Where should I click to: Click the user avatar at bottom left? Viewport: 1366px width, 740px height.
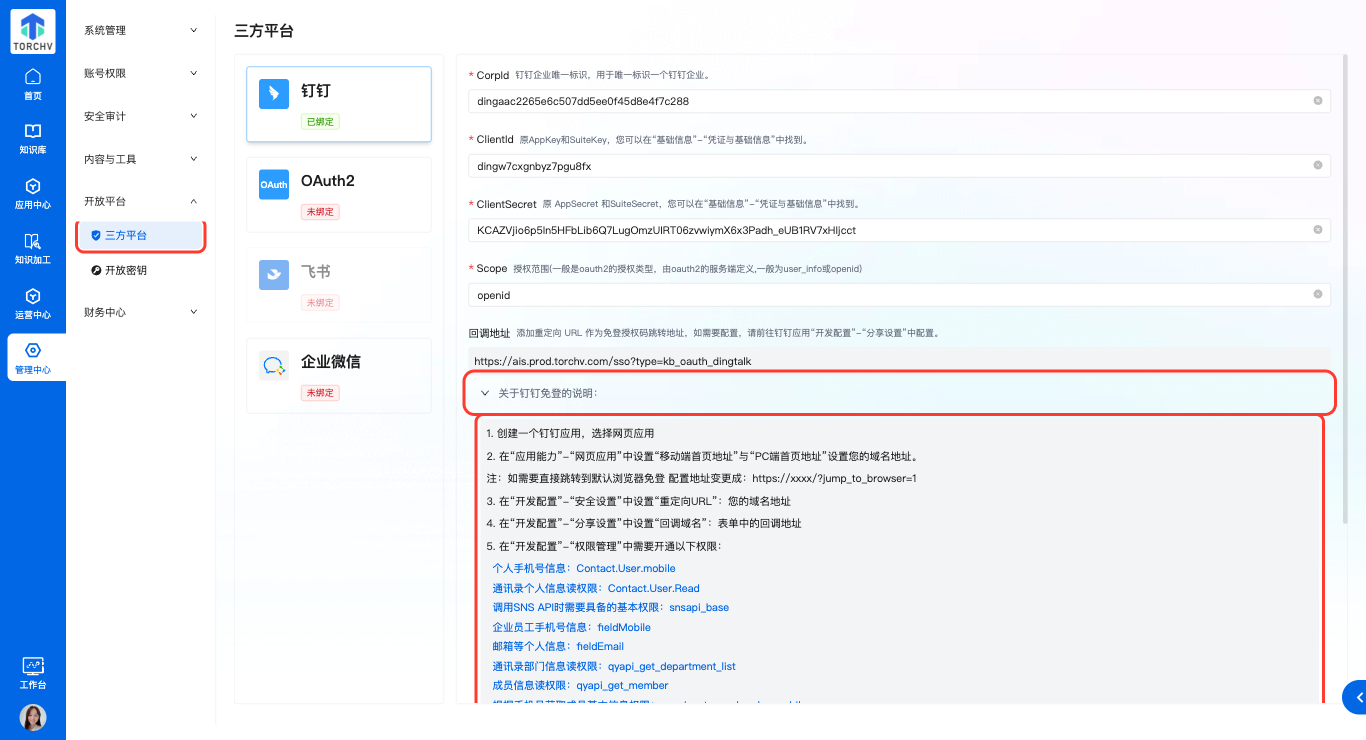click(x=33, y=717)
